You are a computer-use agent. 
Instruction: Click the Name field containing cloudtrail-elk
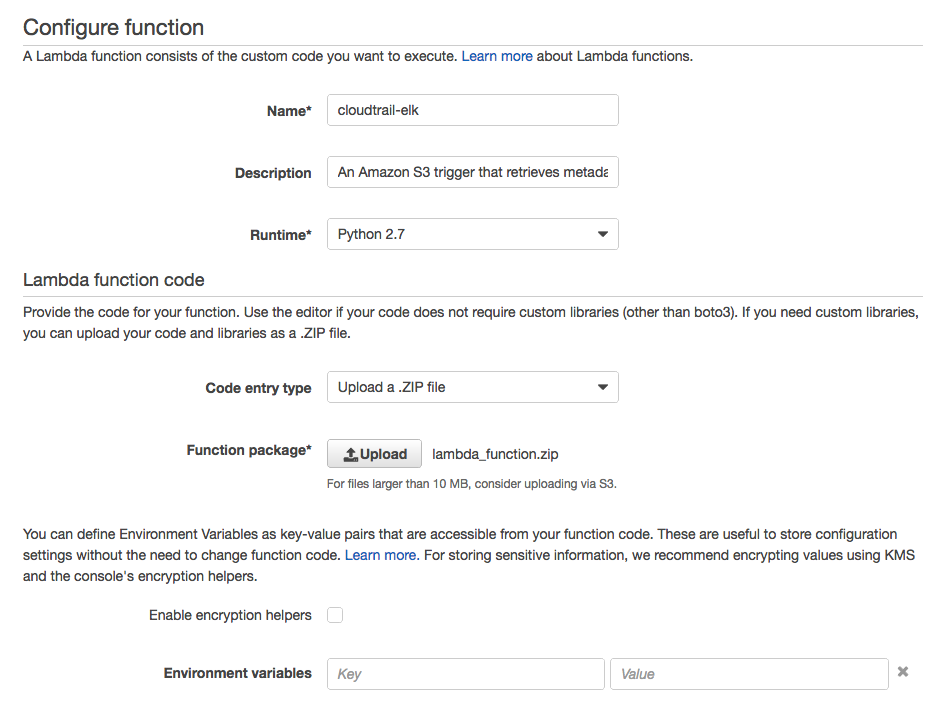pos(472,110)
